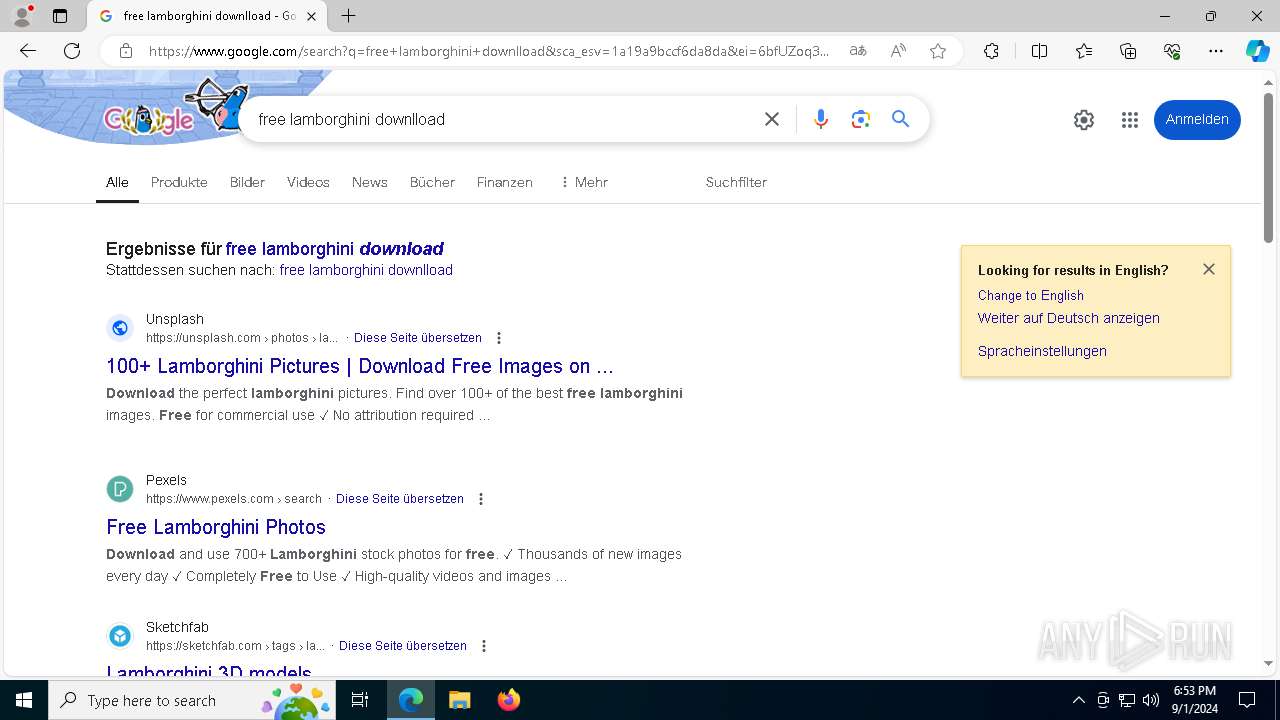The width and height of the screenshot is (1280, 720).
Task: Close the 'free lamborghini downlload' tab
Action: (x=312, y=16)
